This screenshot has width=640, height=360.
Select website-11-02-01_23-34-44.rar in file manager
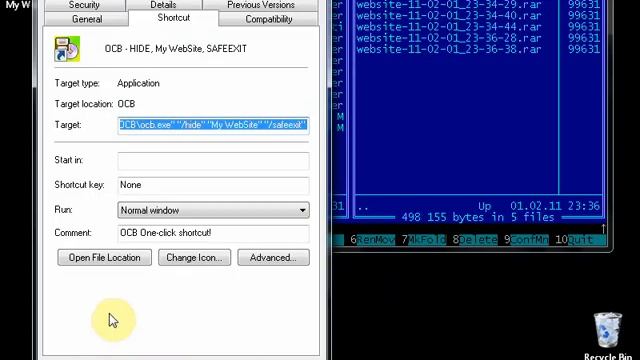coord(449,27)
